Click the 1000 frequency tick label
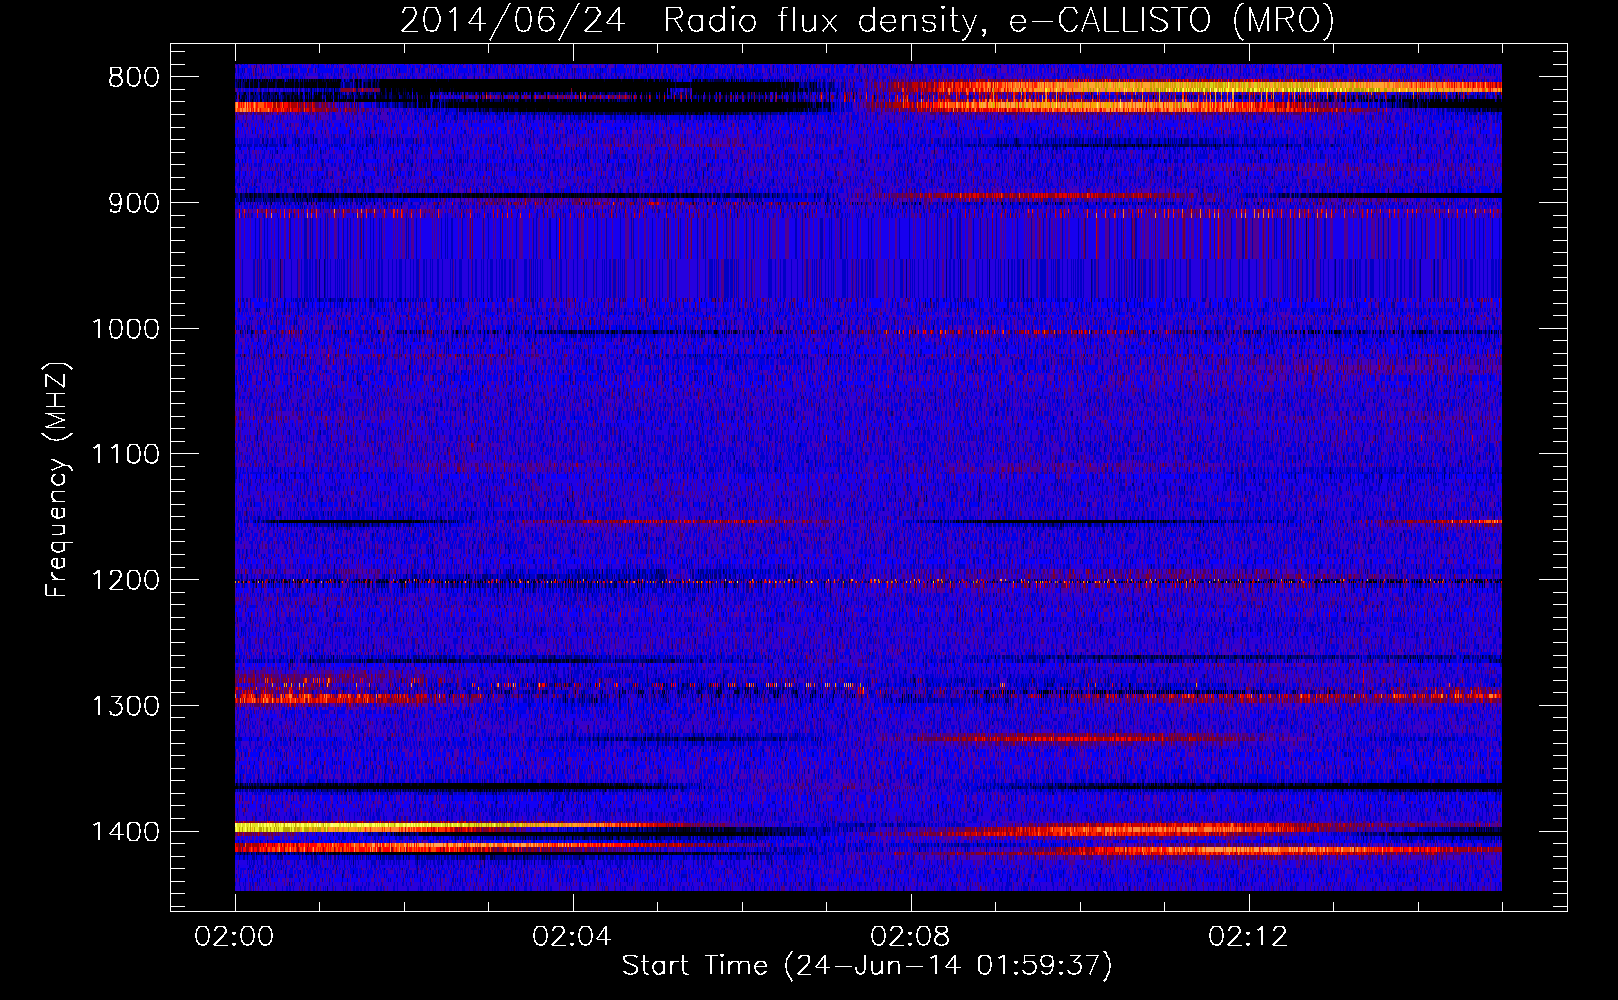 pos(125,329)
